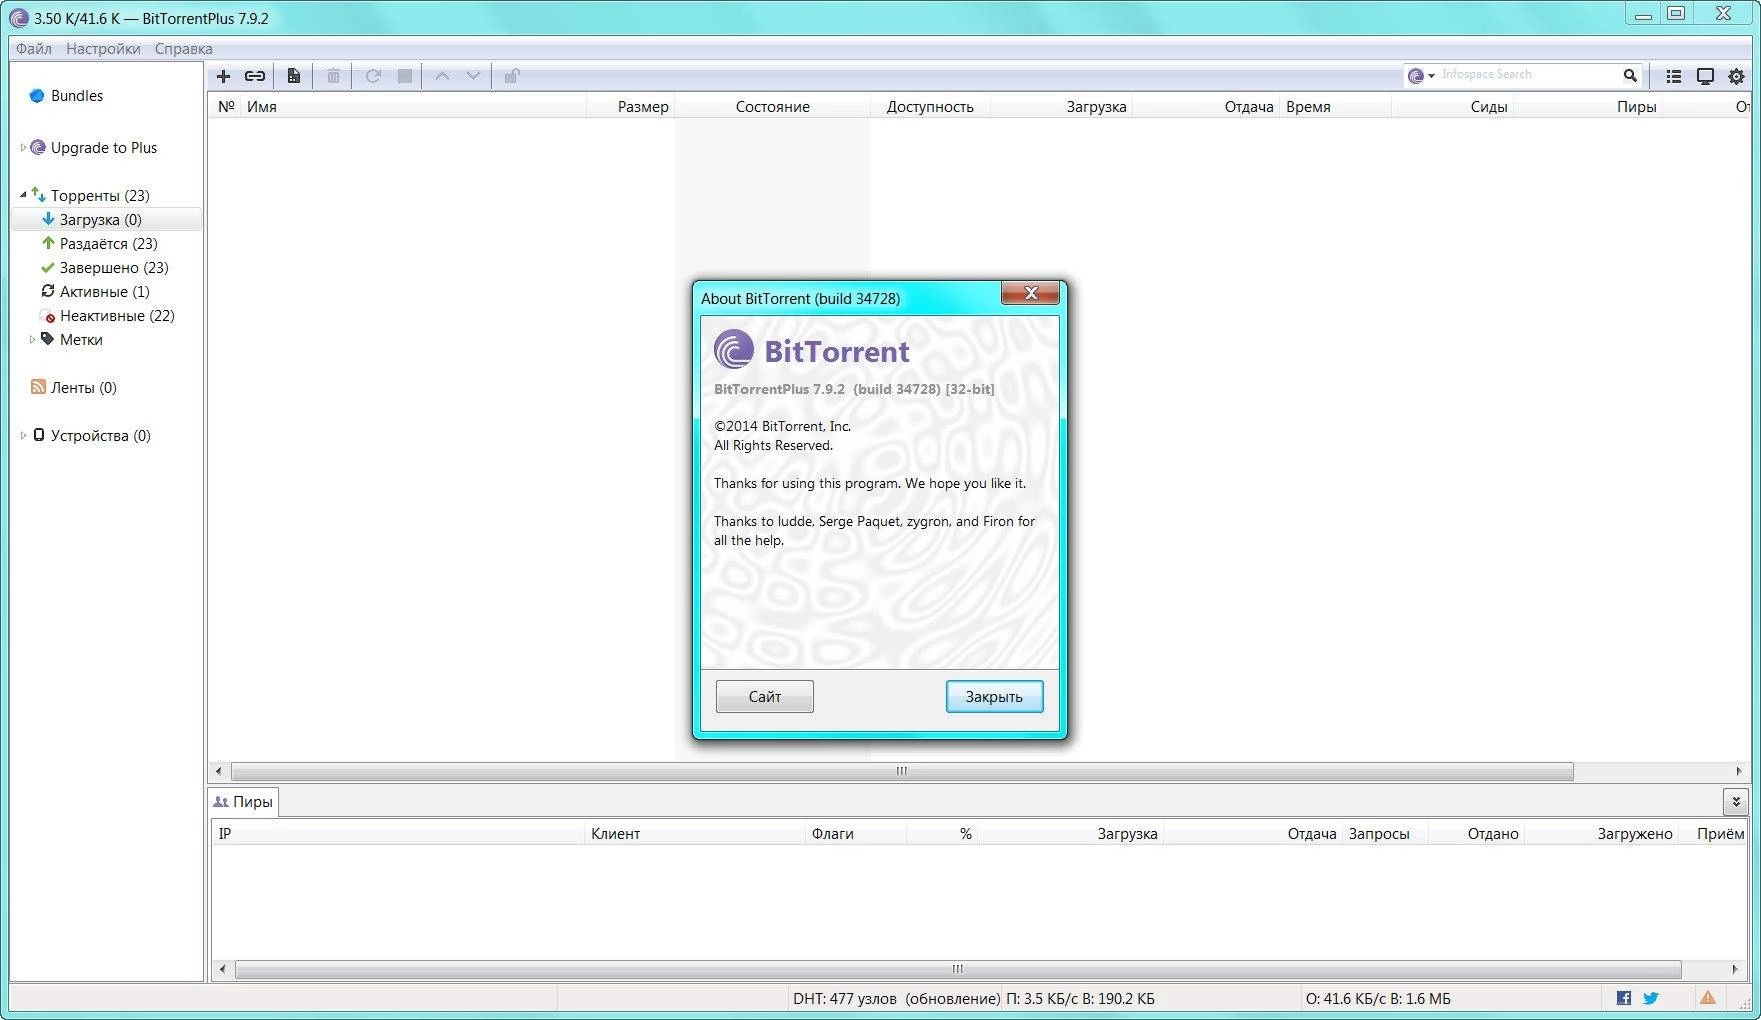Sort by the Доступность column header
The height and width of the screenshot is (1020, 1761).
930,107
